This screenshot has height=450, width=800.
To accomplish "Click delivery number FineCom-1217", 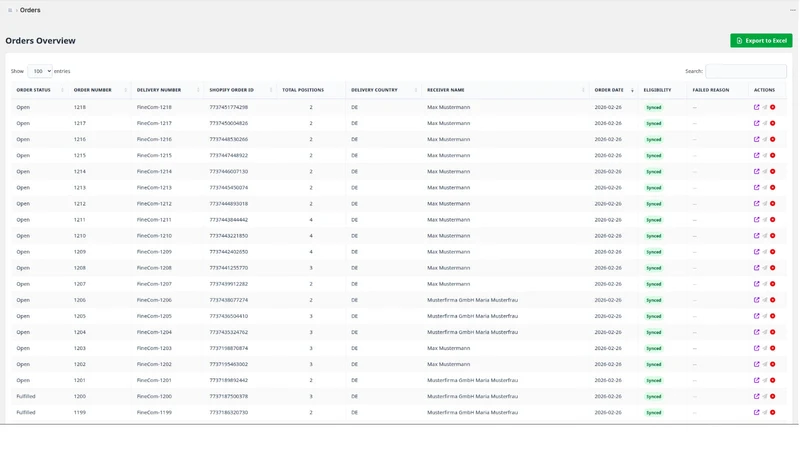I will [x=154, y=123].
